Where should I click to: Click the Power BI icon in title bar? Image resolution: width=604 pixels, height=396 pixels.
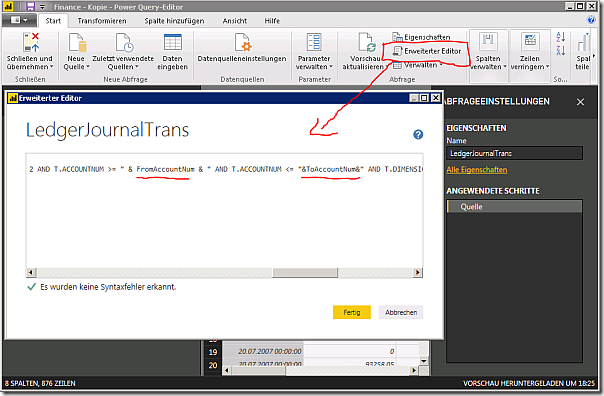8,7
